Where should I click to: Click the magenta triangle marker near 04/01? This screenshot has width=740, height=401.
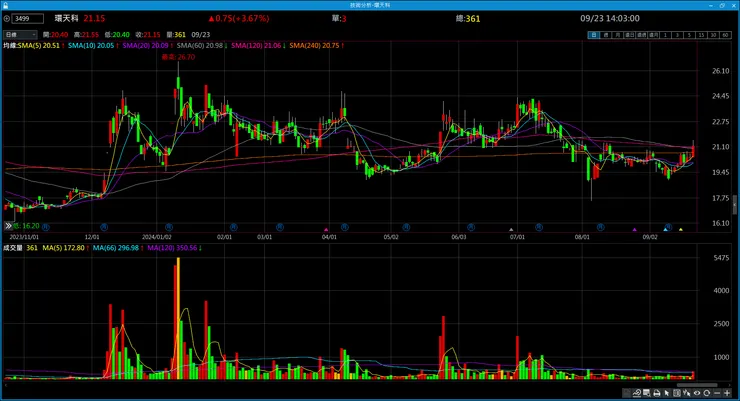[x=326, y=229]
